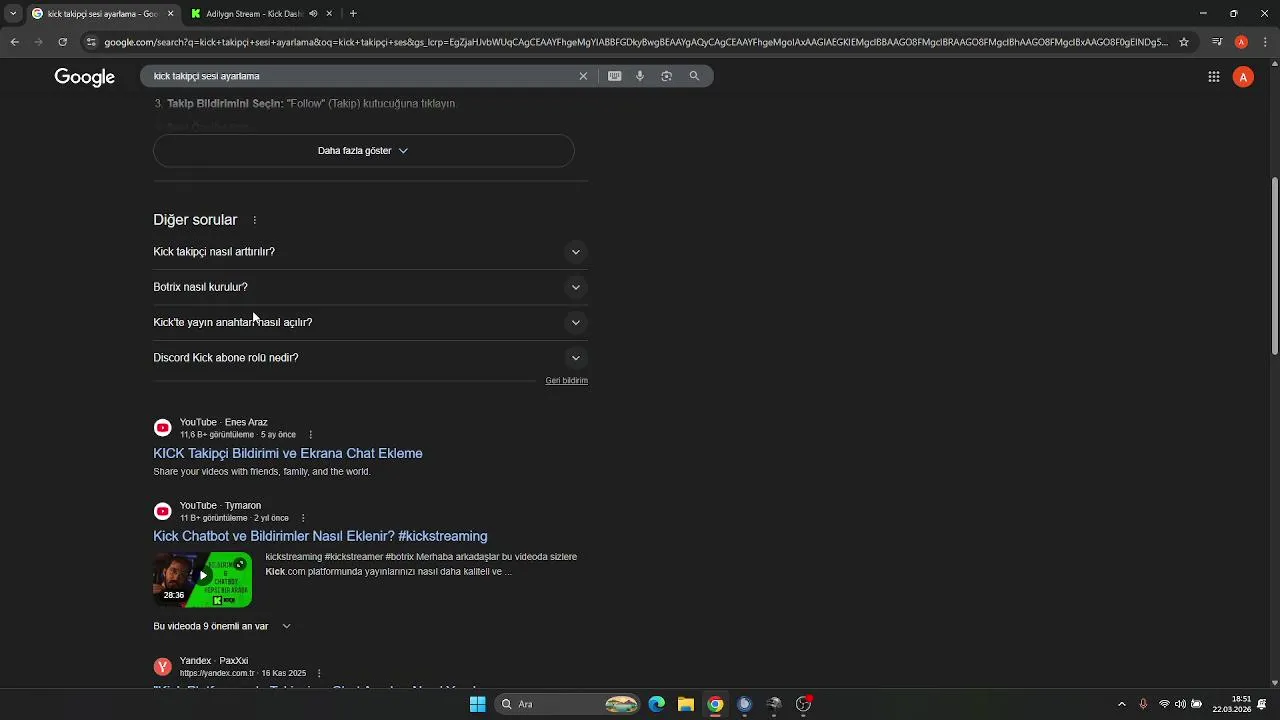
Task: Open Kick Chatbot ve Bildirimler Nasıl Eklenir result
Action: pyautogui.click(x=320, y=536)
